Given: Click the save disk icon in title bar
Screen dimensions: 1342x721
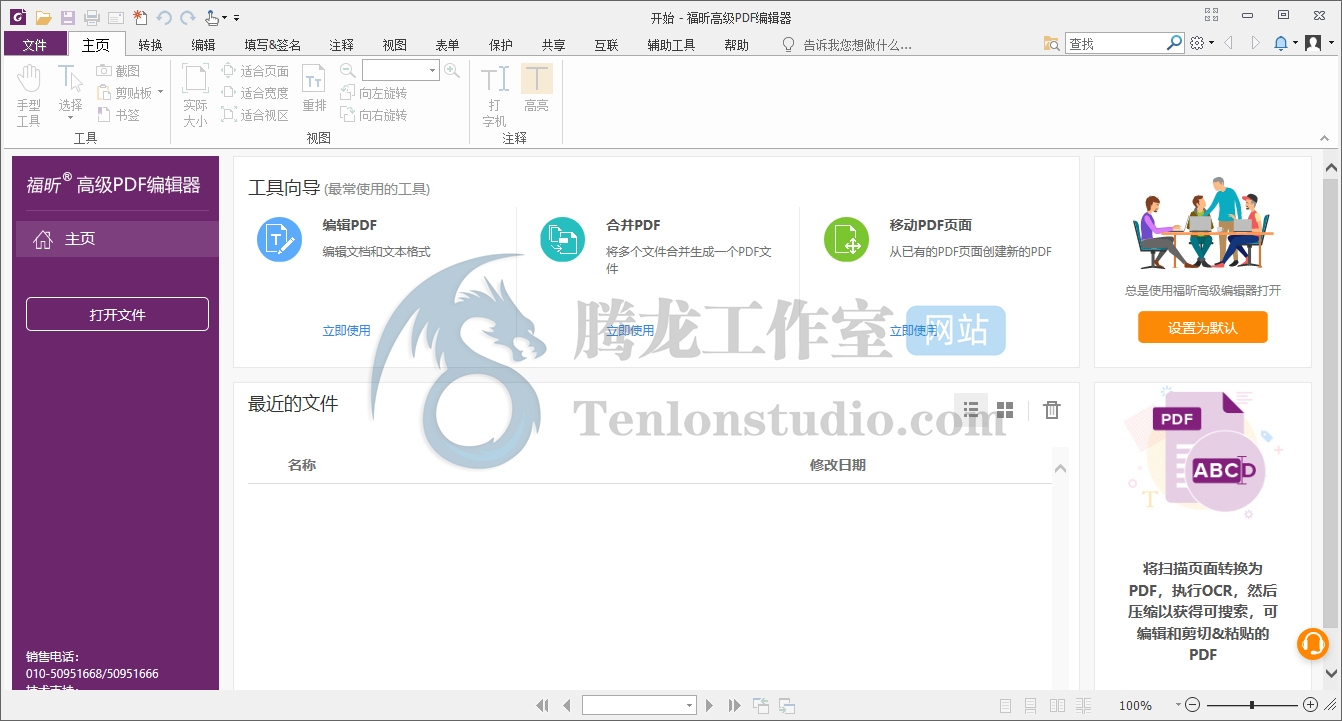Looking at the screenshot, I should [x=68, y=18].
